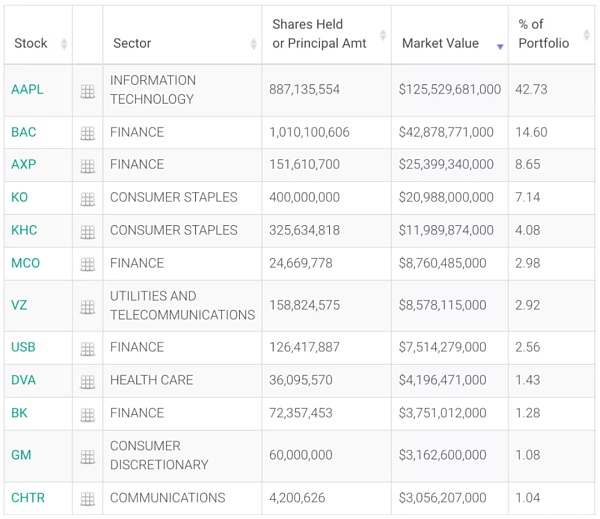Sort by the Sector column header

[x=132, y=44]
